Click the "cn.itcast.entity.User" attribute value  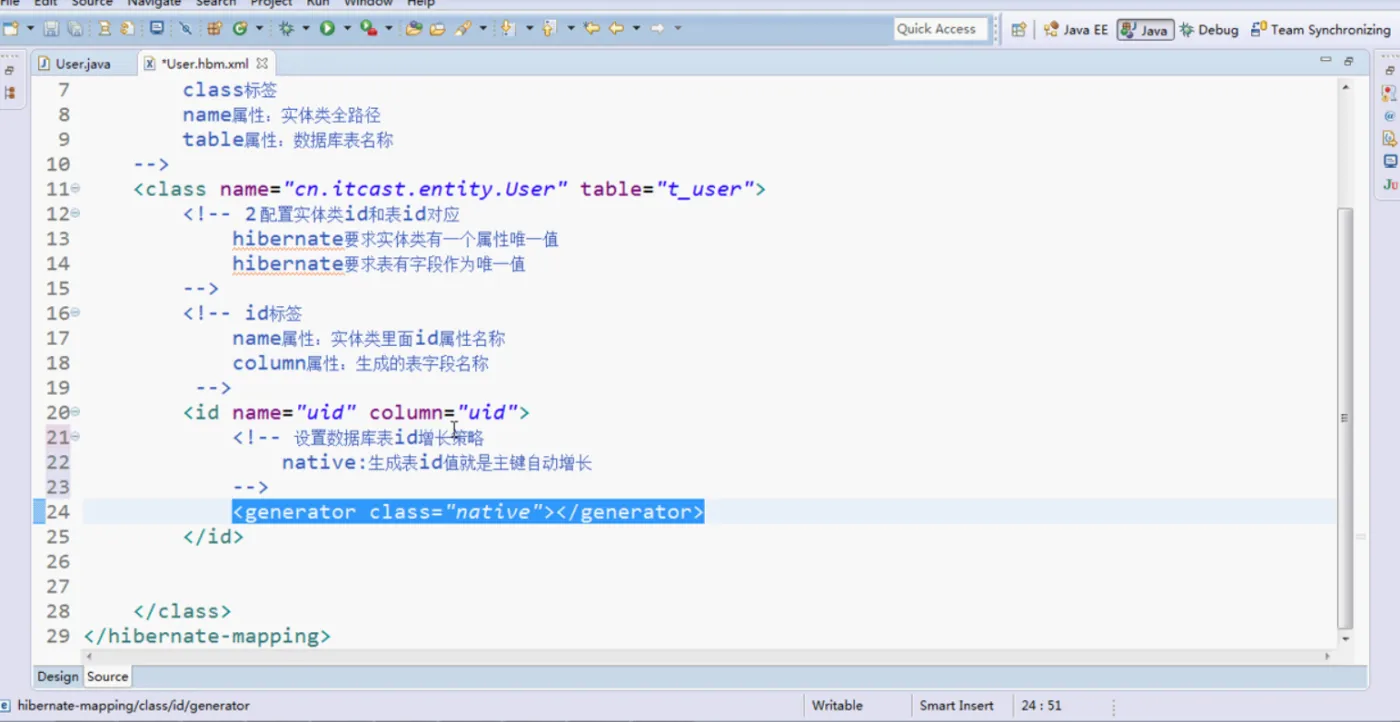coord(426,189)
